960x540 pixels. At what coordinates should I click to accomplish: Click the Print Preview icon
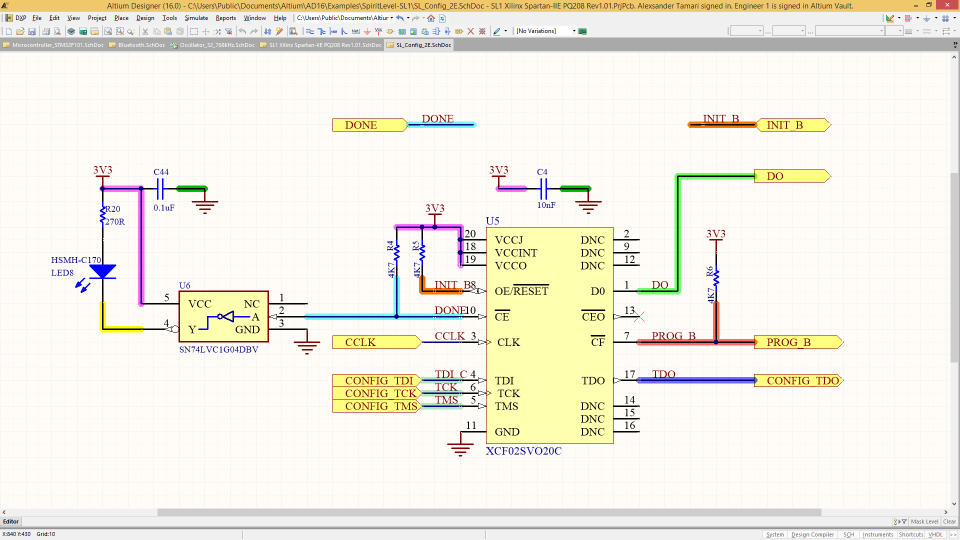[x=58, y=31]
